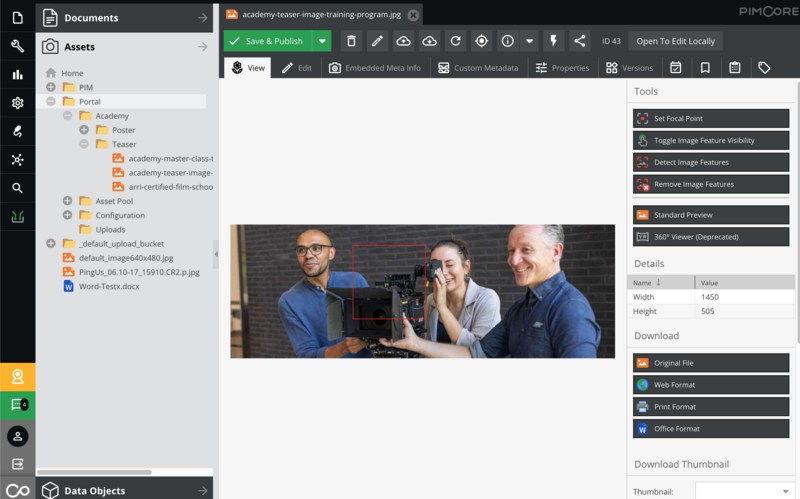
Task: Expand the PIM folder
Action: click(x=51, y=88)
